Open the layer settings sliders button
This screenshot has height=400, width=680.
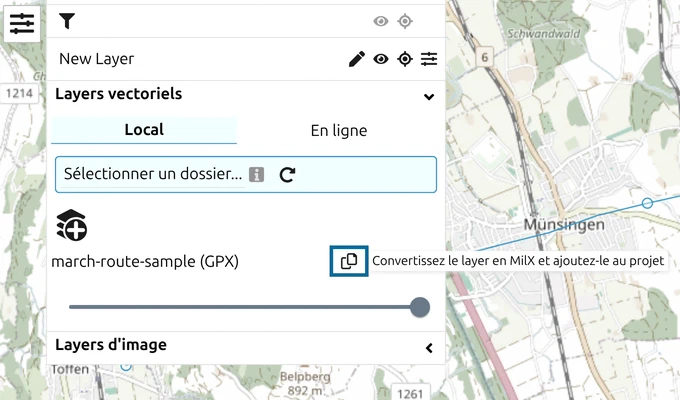[22, 23]
